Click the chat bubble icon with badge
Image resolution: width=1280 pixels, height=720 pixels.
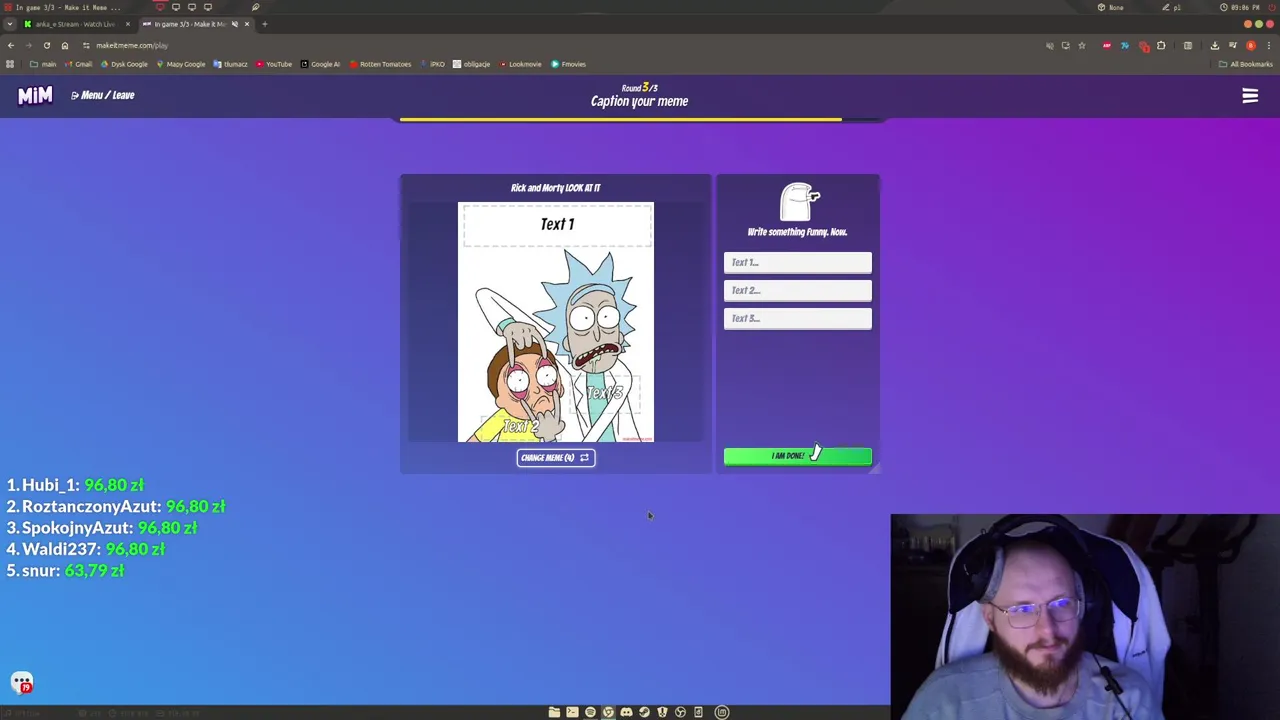click(22, 683)
